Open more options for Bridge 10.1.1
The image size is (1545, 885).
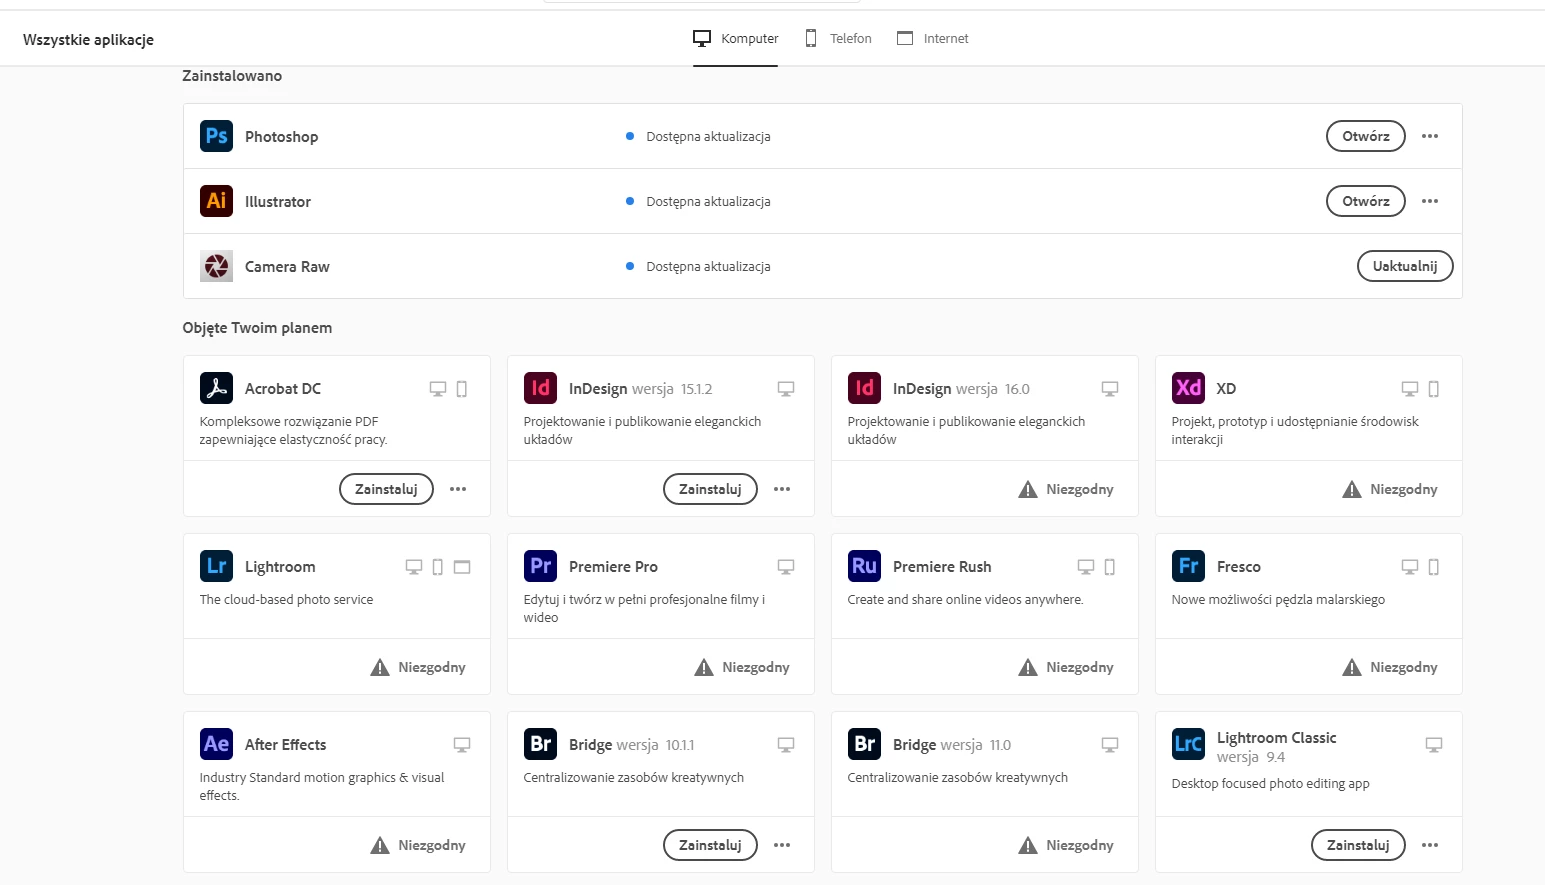click(x=782, y=845)
